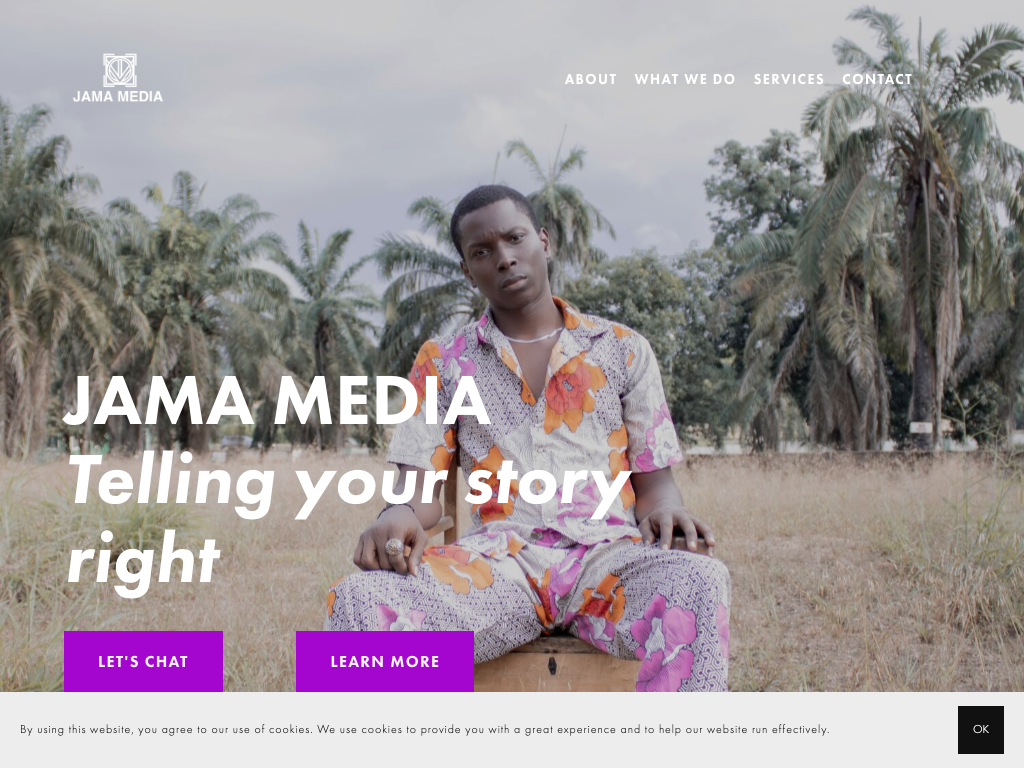The width and height of the screenshot is (1024, 768).
Task: Dismiss the cookie banner with OK
Action: pos(981,729)
